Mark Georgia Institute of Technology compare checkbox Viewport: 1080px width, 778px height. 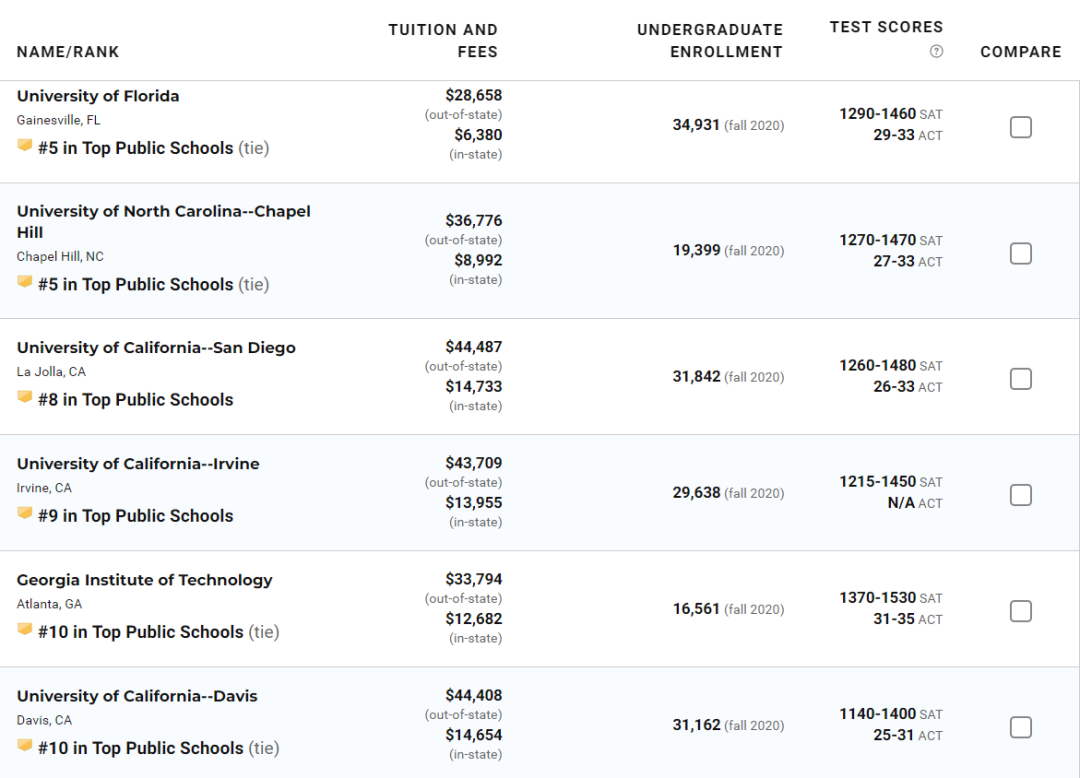(x=1021, y=611)
